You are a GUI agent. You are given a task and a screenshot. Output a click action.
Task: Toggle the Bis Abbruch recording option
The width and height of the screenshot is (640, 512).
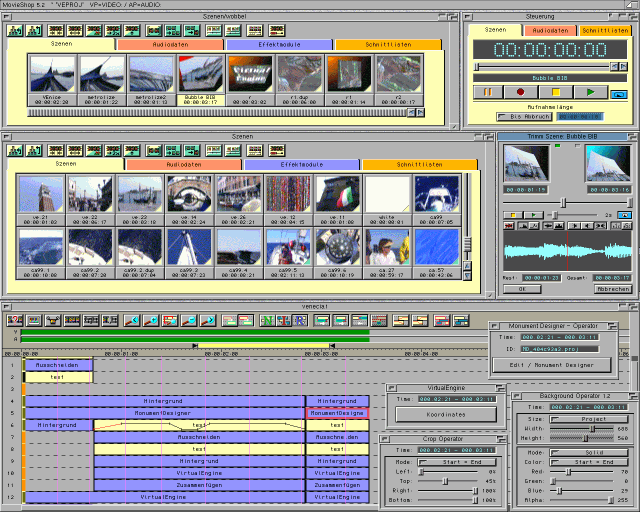coord(521,116)
